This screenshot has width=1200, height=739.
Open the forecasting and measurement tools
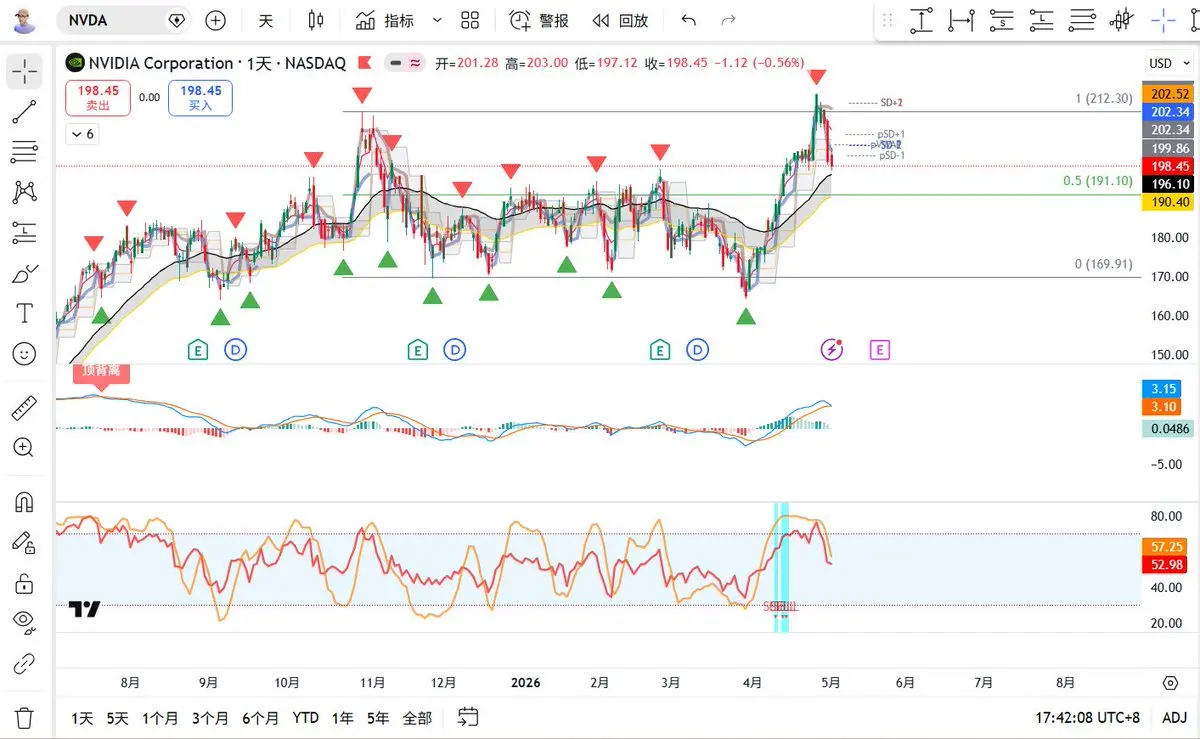[x=24, y=233]
